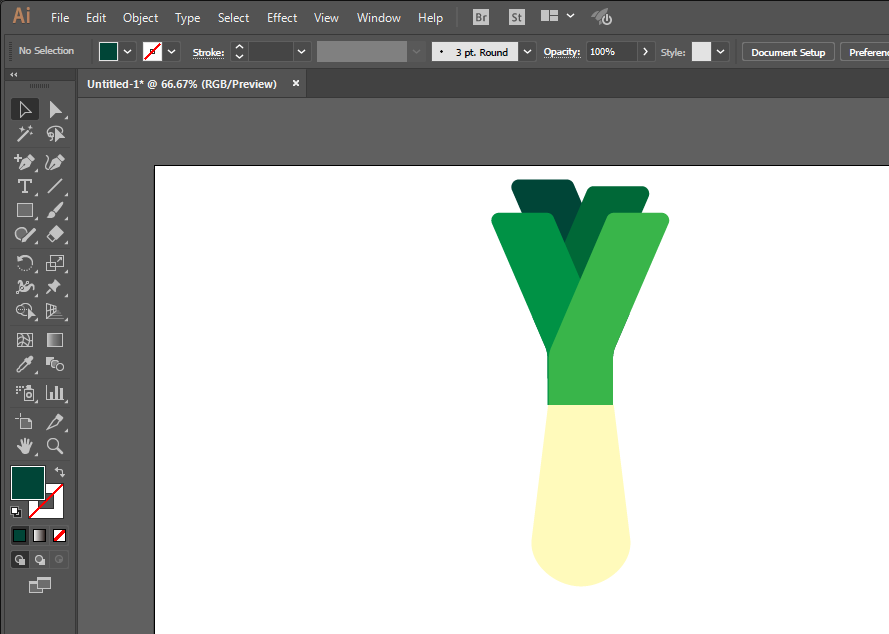
Task: Click the Document Setup button
Action: 788,52
